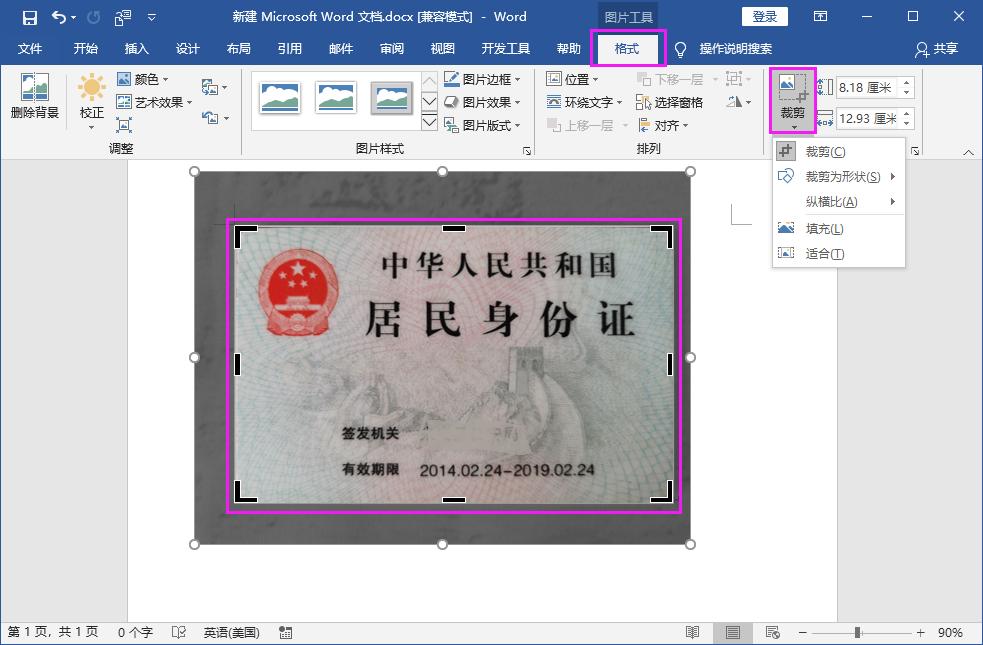
Task: Click the 共享 share button
Action: tap(946, 48)
